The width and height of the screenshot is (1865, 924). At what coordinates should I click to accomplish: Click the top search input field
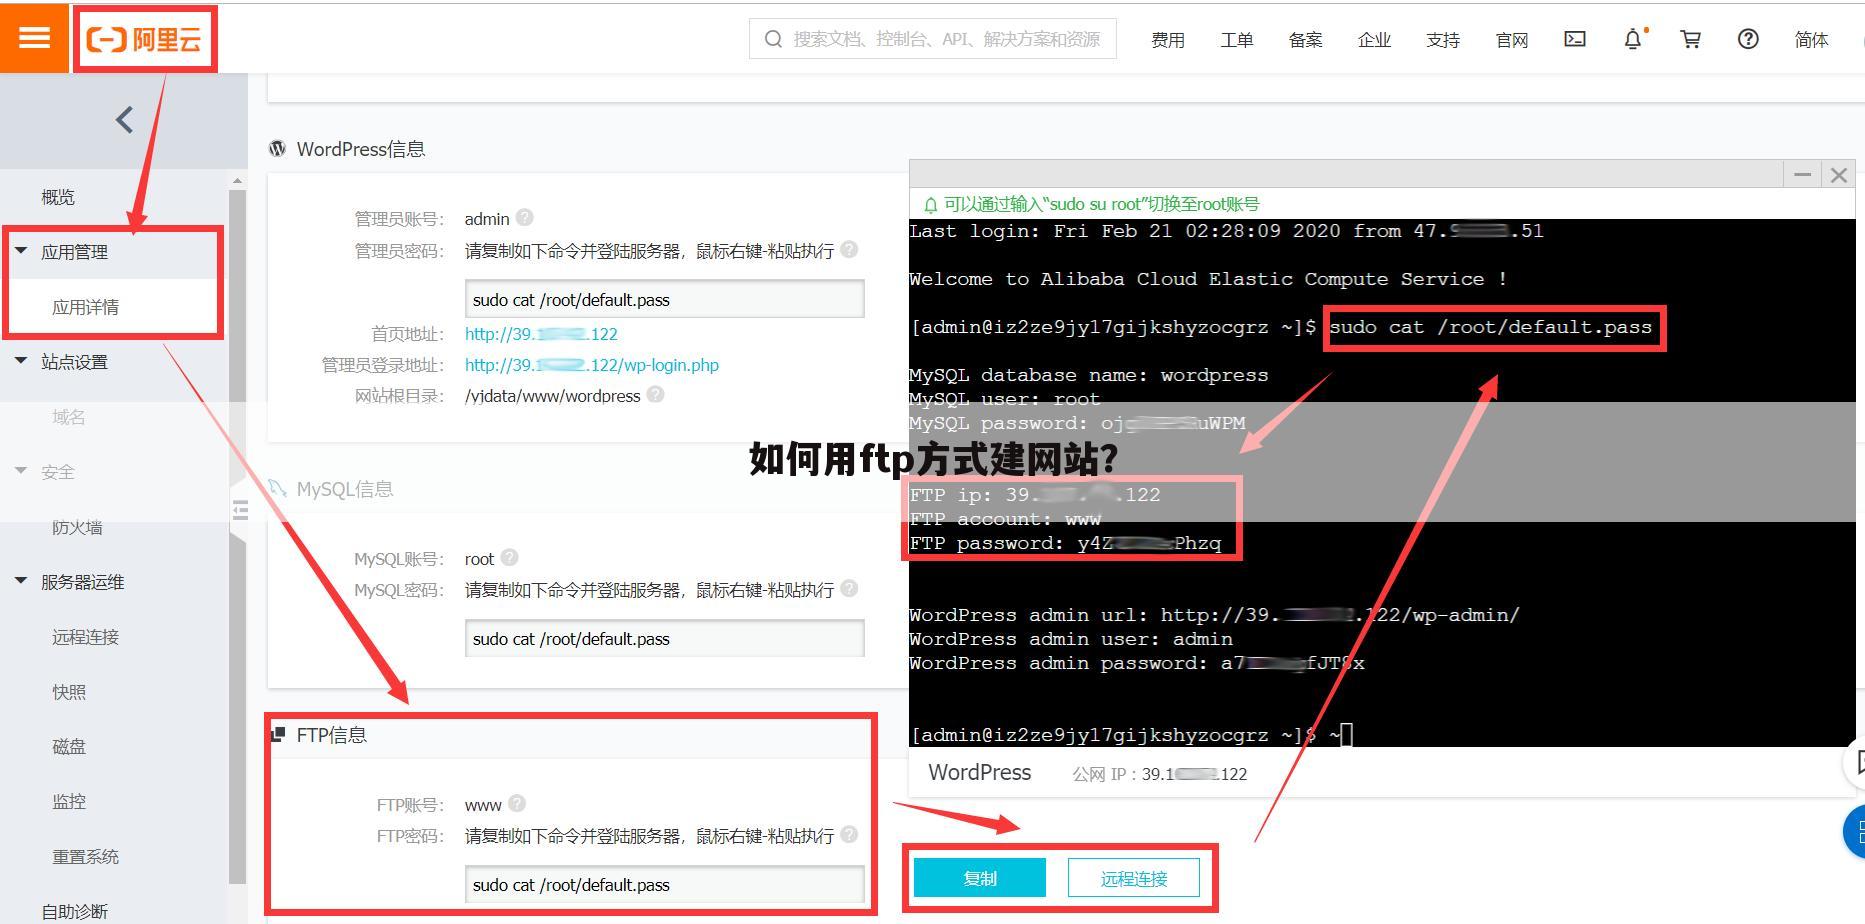point(933,39)
